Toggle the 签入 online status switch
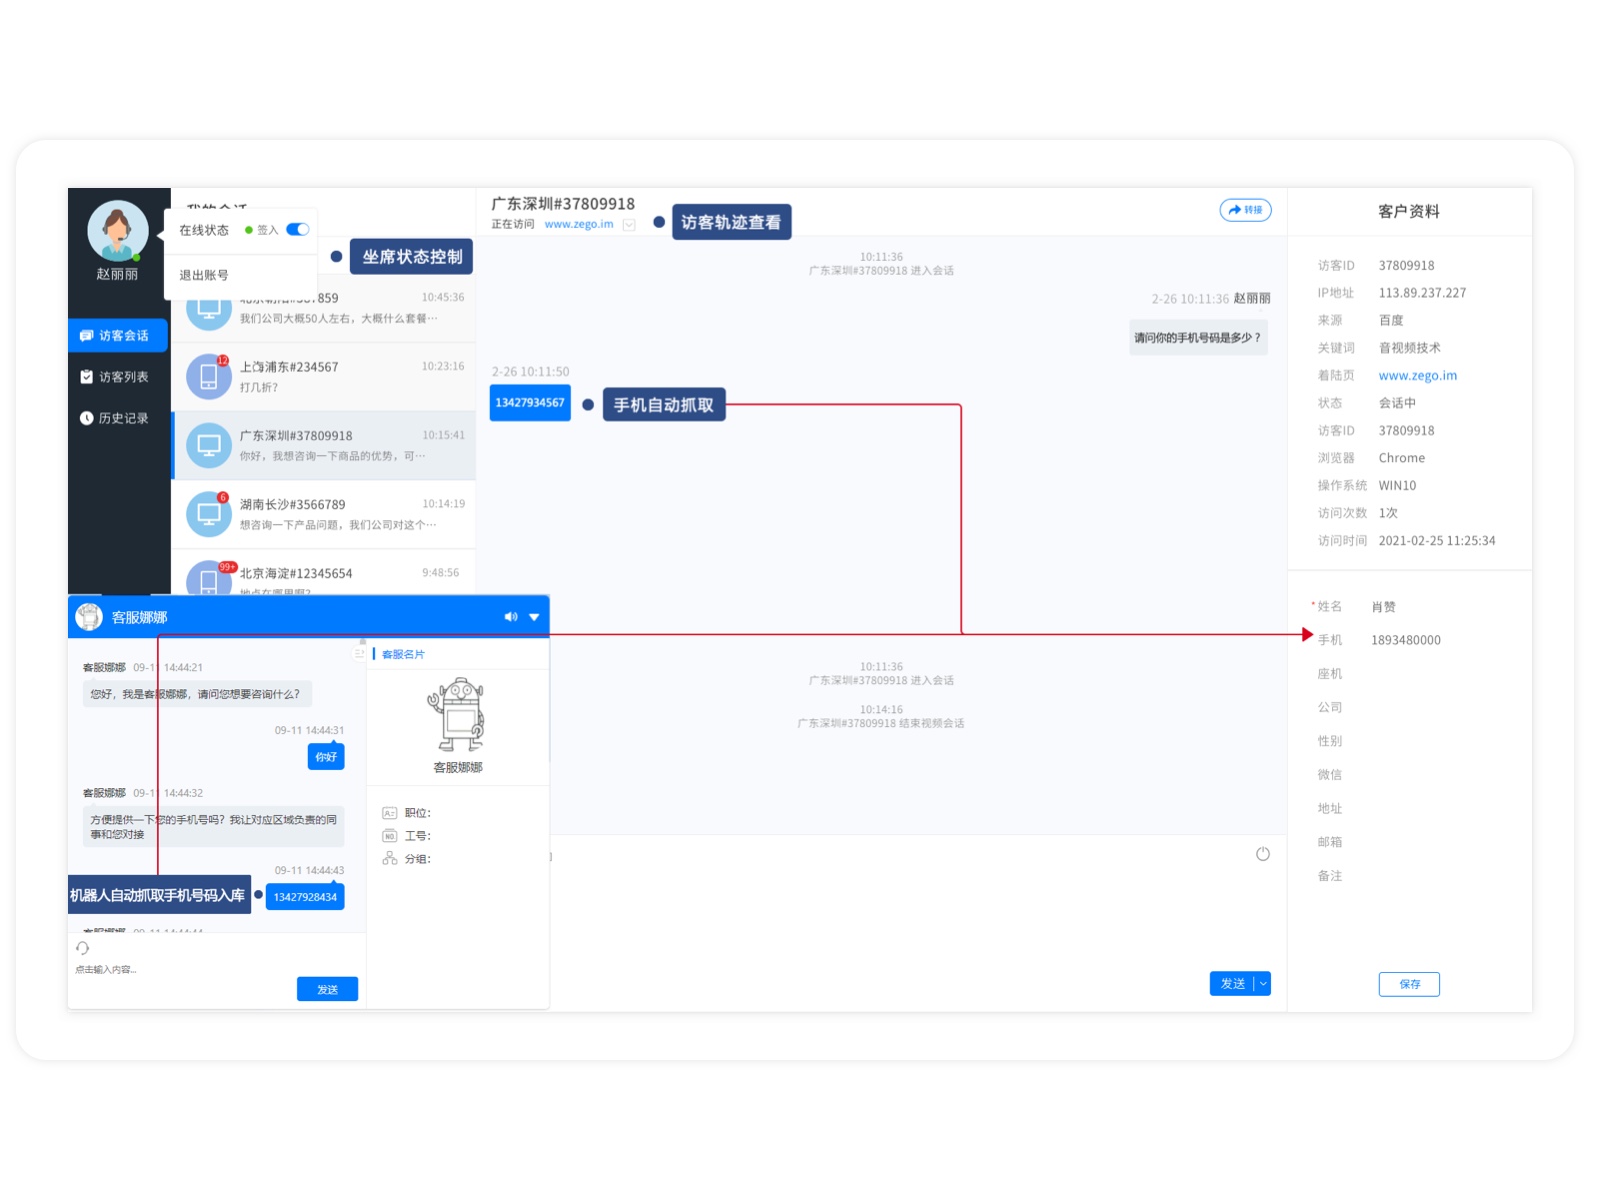The width and height of the screenshot is (1600, 1200). (x=298, y=230)
